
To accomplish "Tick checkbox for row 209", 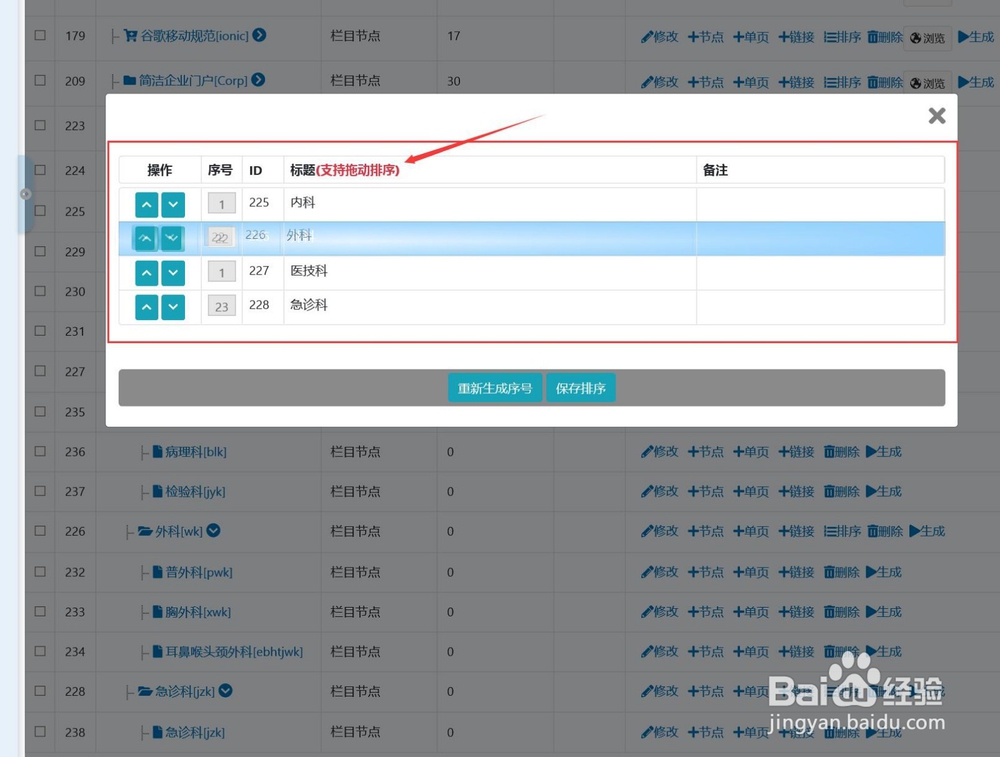I will [40, 80].
